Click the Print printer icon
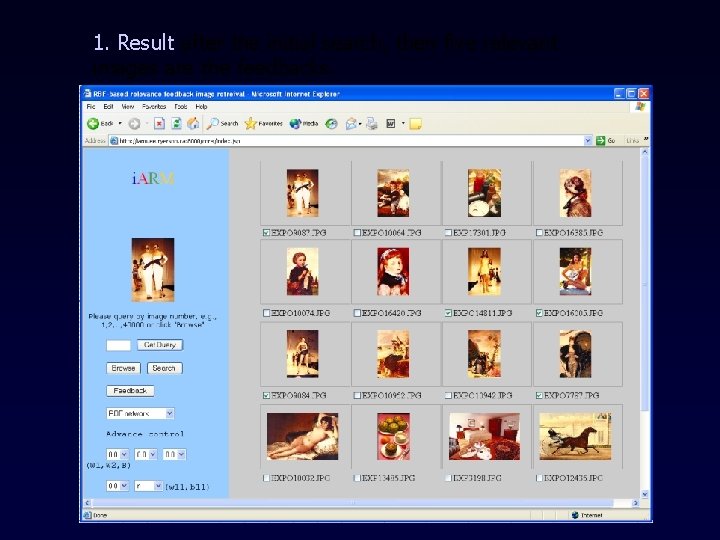The image size is (720, 540). [x=372, y=124]
